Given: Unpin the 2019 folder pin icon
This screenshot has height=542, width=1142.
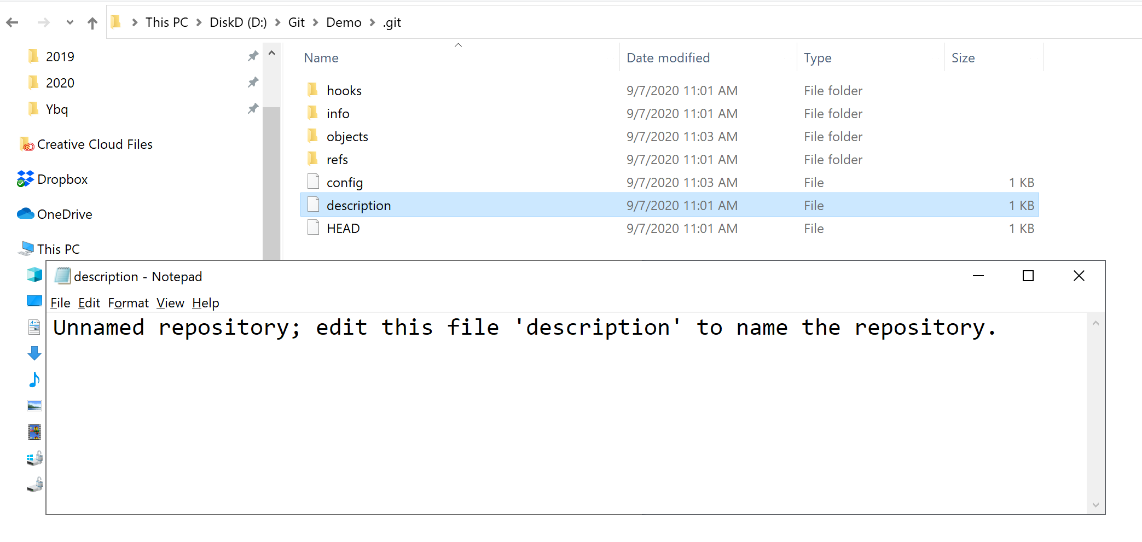Looking at the screenshot, I should 253,56.
